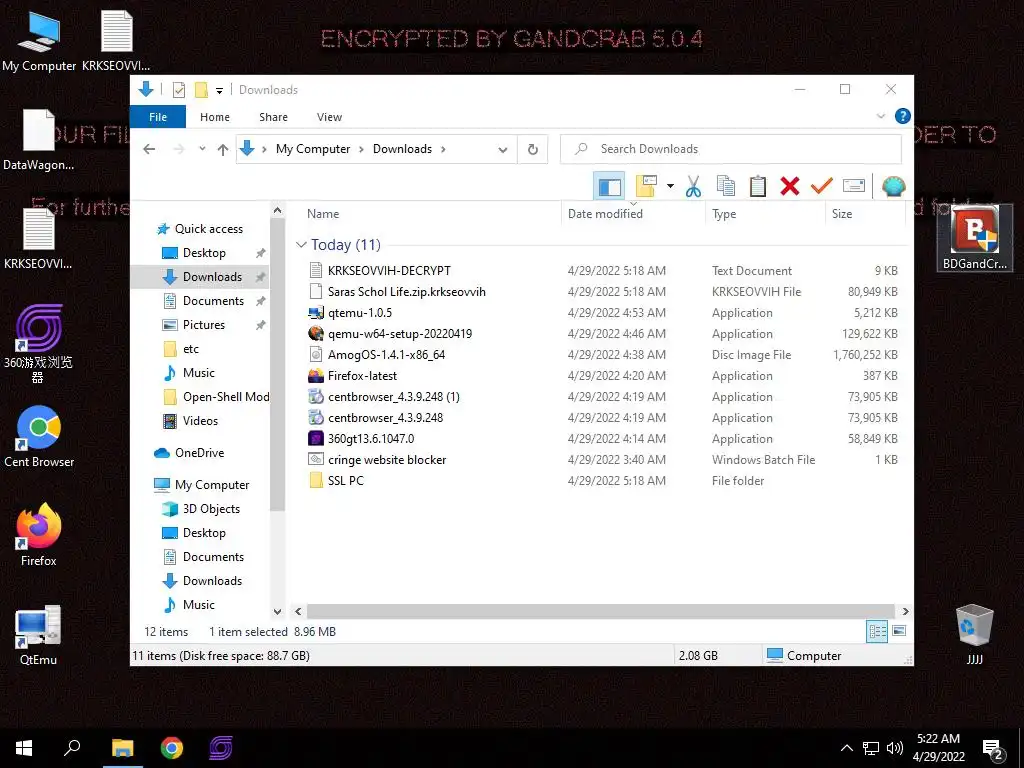Image resolution: width=1024 pixels, height=768 pixels.
Task: Select the etc folder in navigation pane
Action: [x=191, y=349]
